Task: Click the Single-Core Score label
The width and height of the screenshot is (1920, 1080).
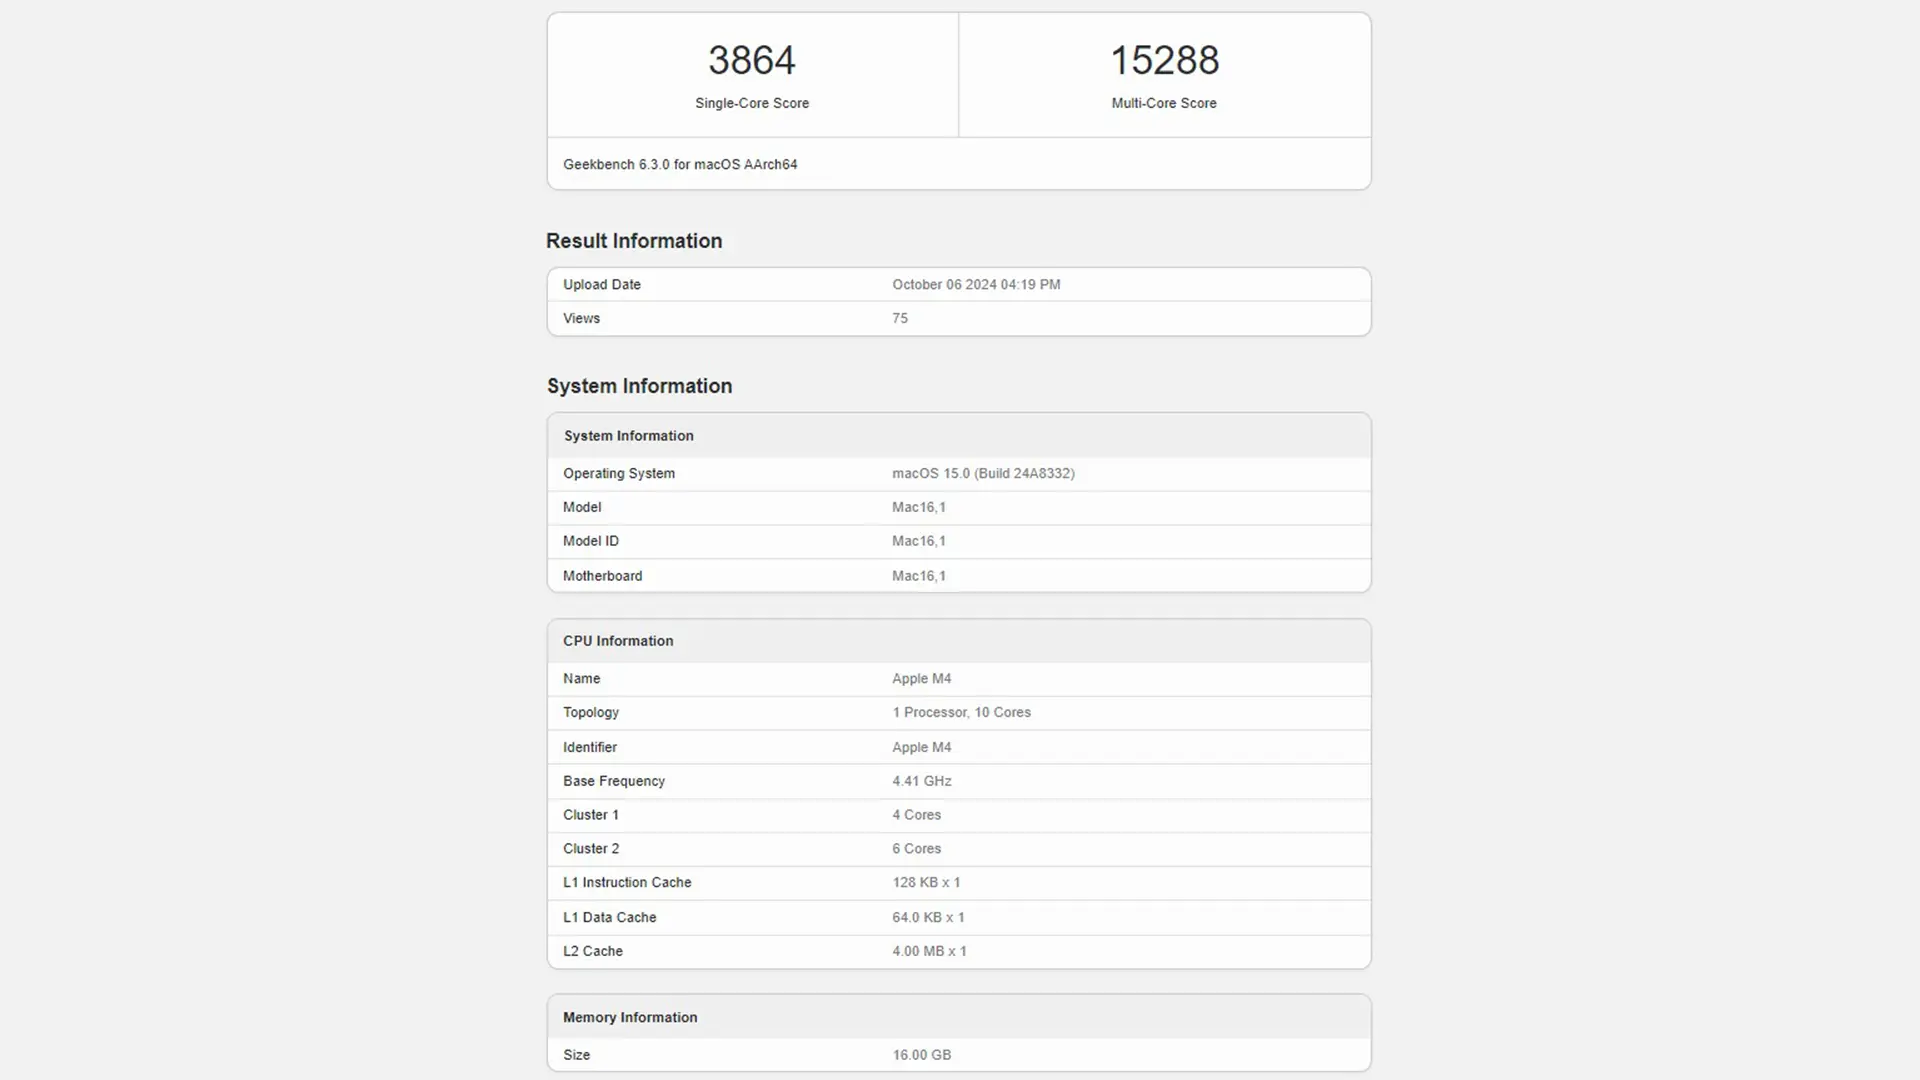Action: [752, 103]
